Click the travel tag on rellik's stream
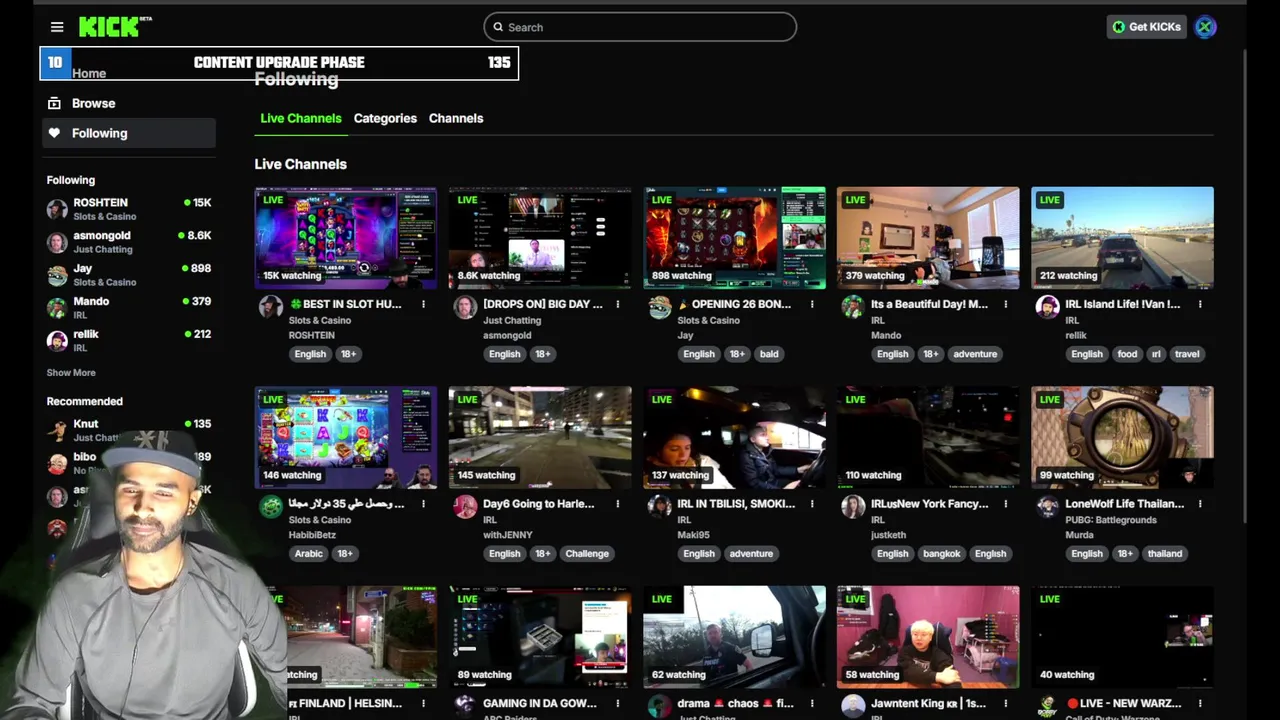 point(1187,354)
